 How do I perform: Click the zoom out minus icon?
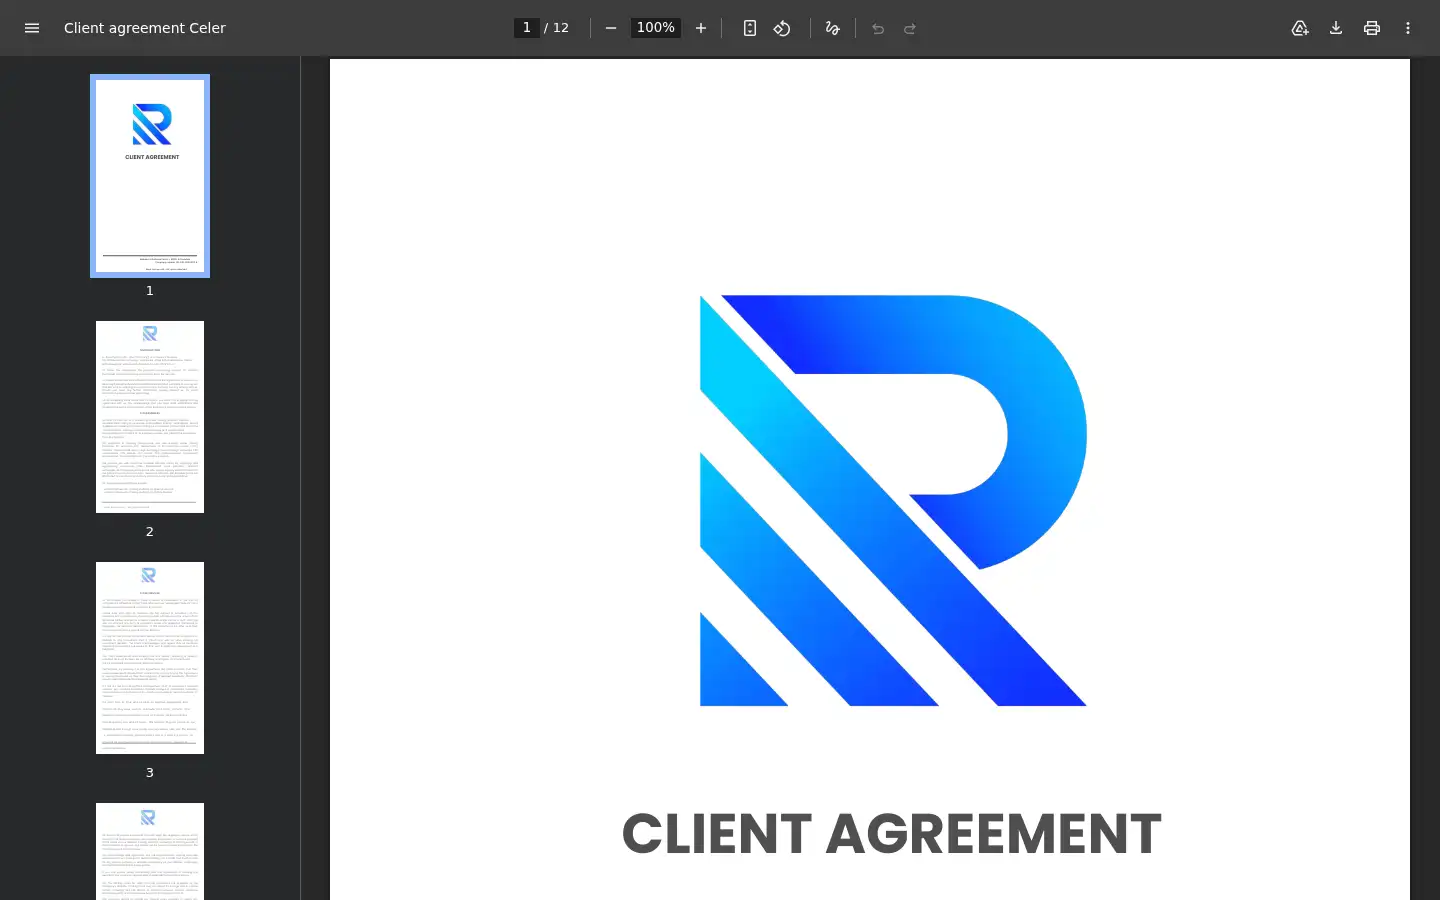coord(611,28)
